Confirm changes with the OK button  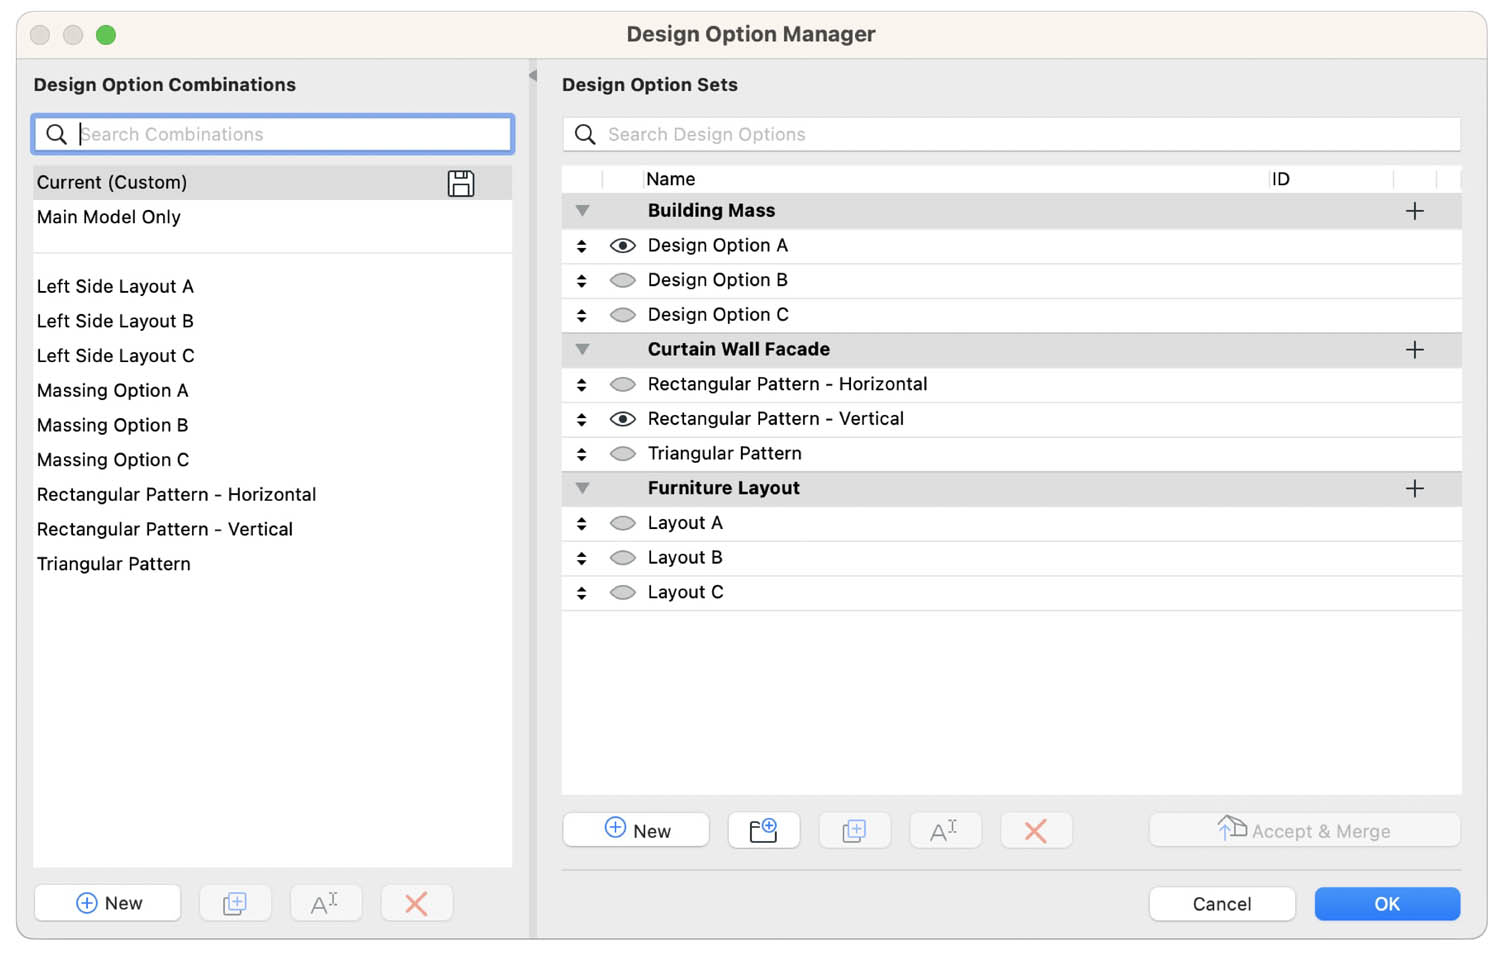1387,903
